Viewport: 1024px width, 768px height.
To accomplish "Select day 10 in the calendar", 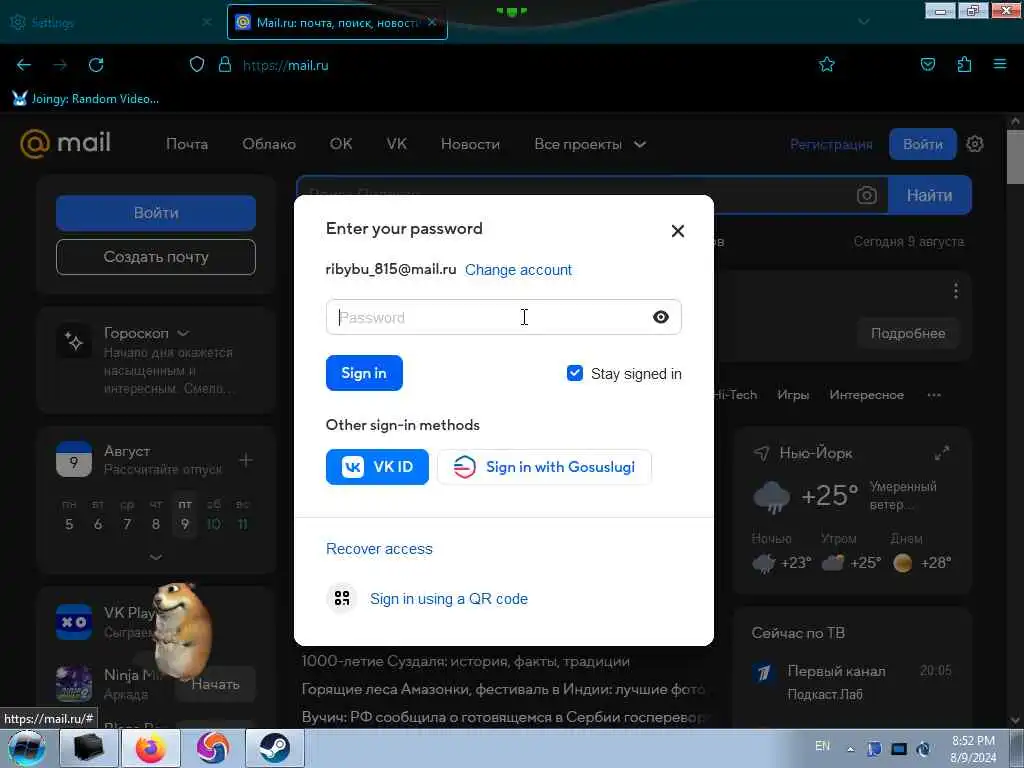I will [x=214, y=524].
